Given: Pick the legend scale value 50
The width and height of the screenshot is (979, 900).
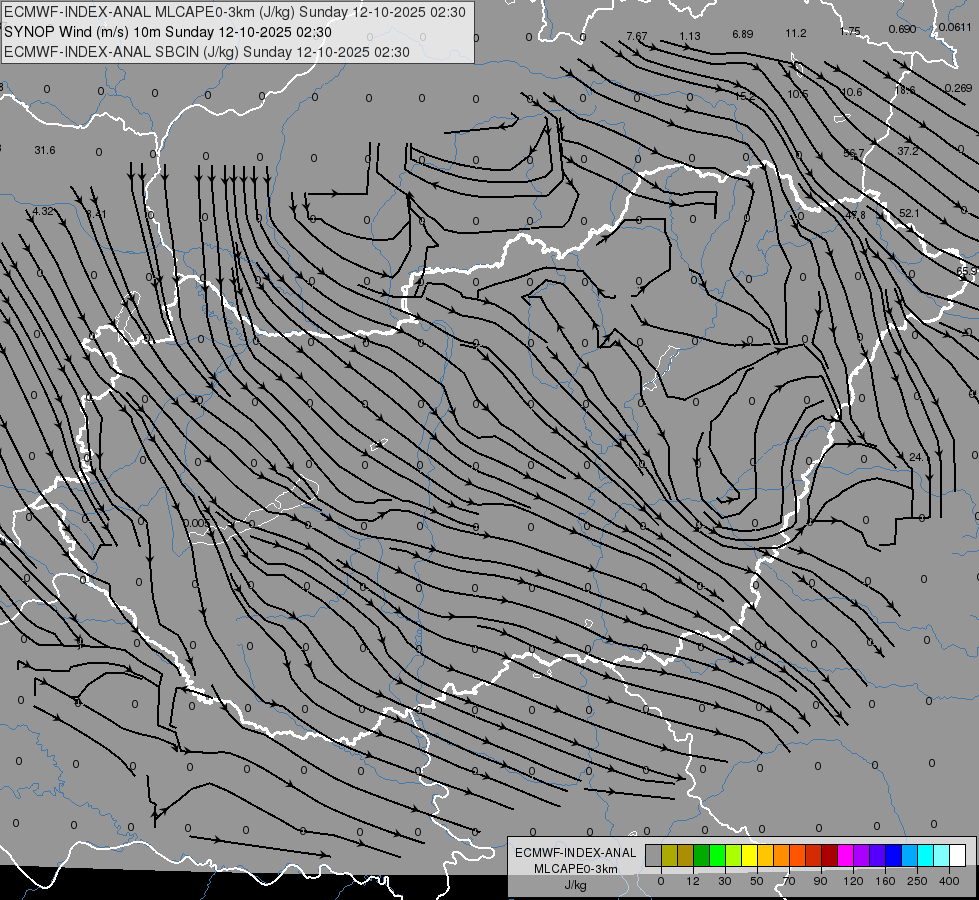Looking at the screenshot, I should [757, 881].
